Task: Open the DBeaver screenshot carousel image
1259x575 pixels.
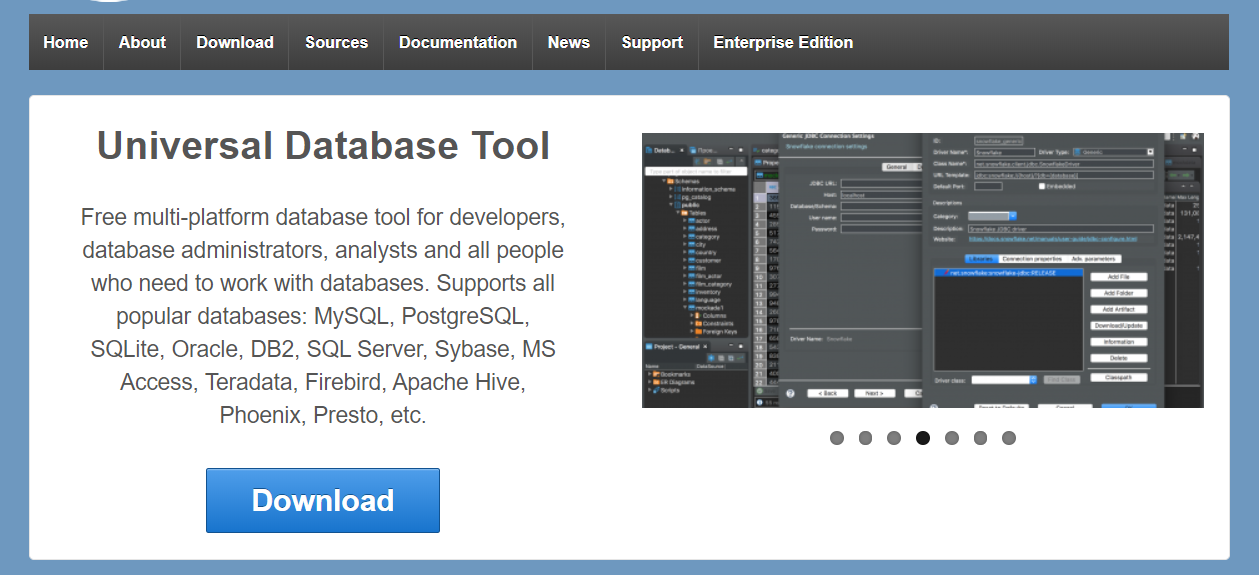Action: [923, 270]
